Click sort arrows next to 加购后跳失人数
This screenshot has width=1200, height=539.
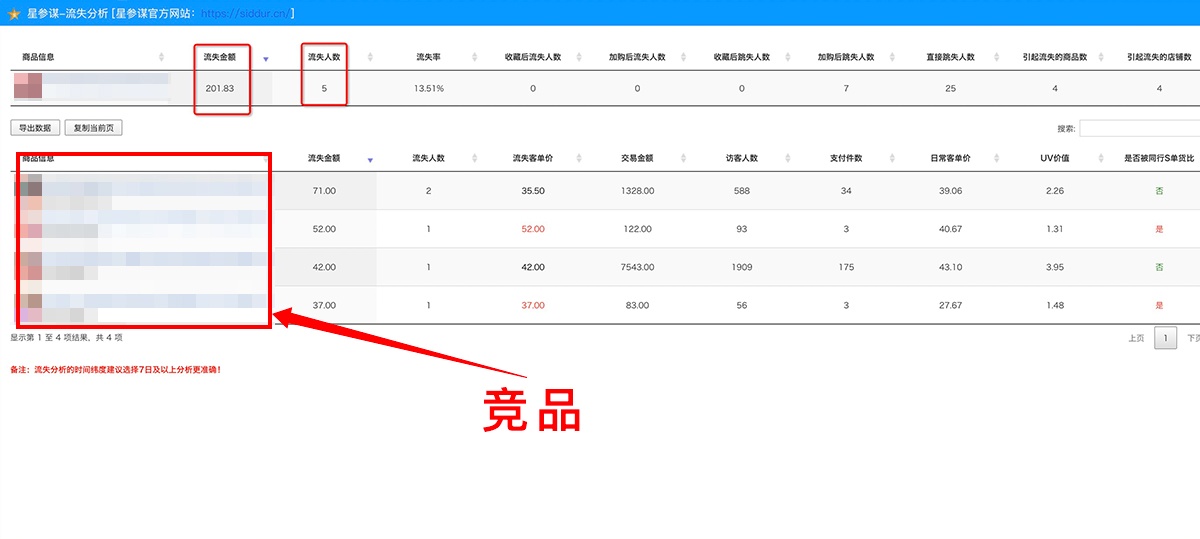[890, 57]
